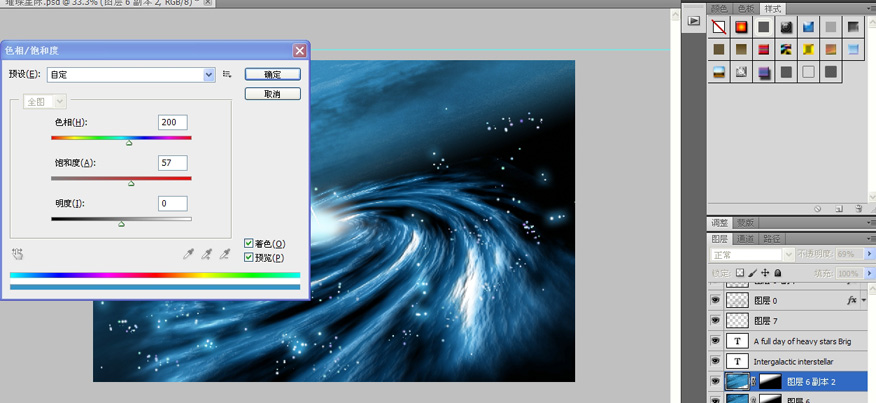
Task: Click the play-arrow icon in collapsed panel dock
Action: (693, 21)
